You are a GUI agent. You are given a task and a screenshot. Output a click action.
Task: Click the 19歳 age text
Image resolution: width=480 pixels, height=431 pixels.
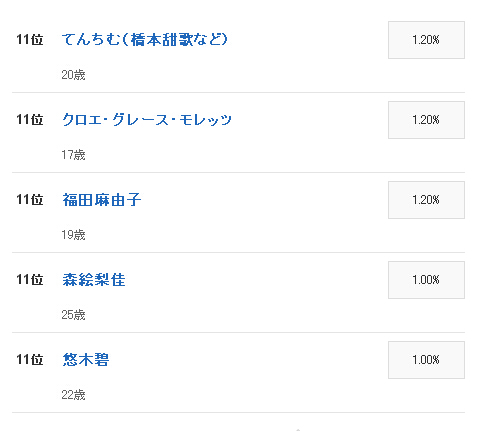point(73,235)
